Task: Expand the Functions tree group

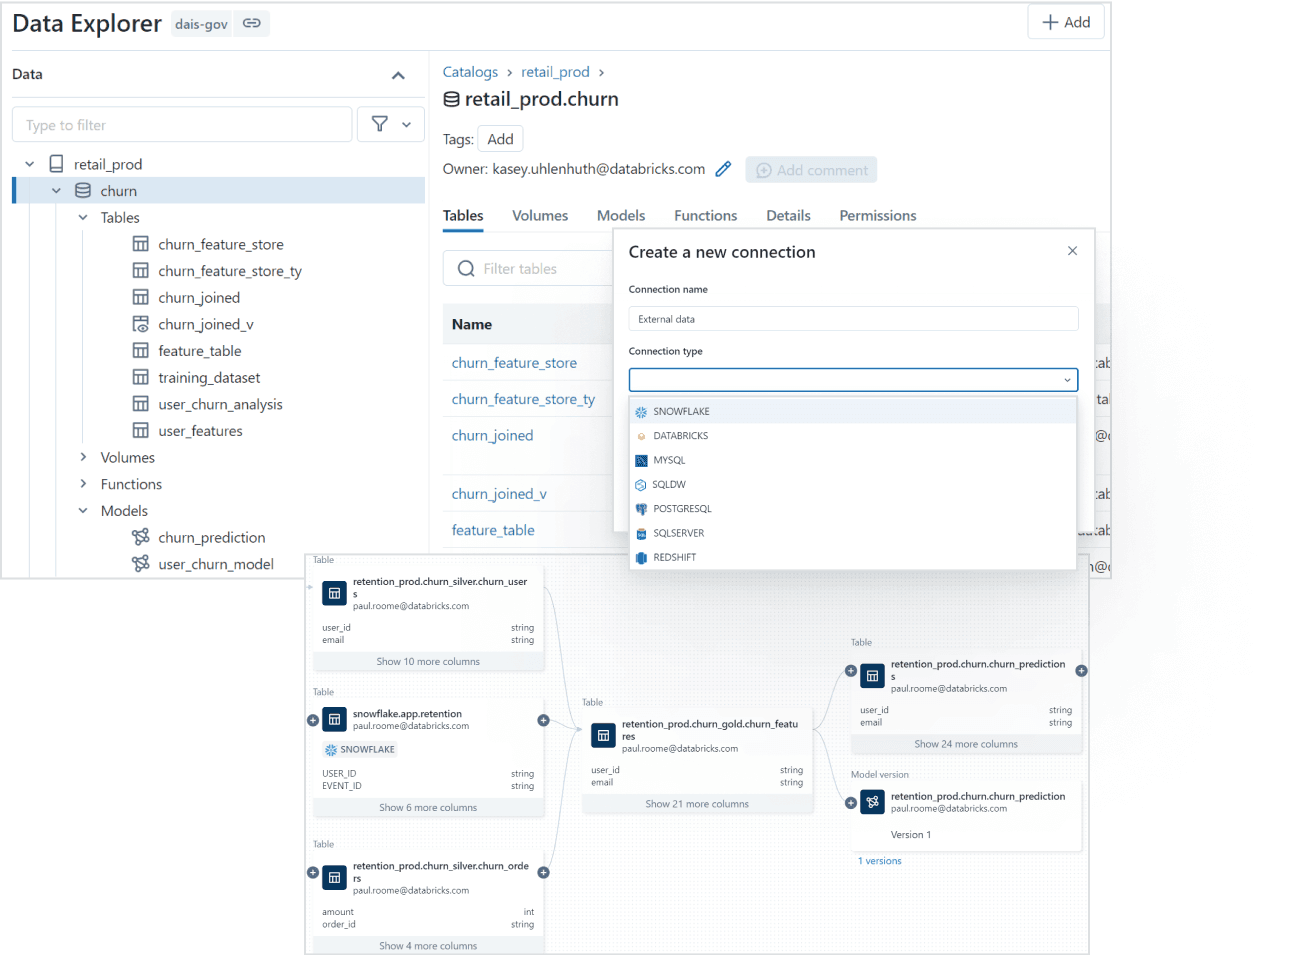Action: click(83, 484)
